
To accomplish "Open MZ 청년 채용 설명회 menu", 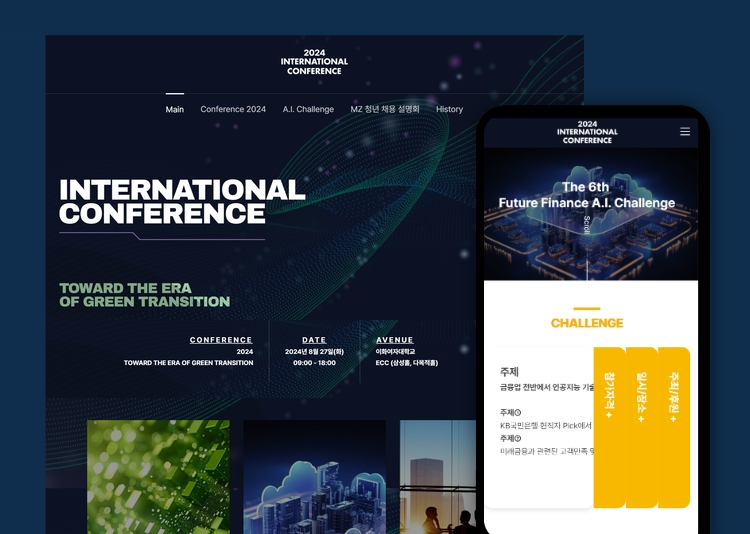I will pyautogui.click(x=385, y=109).
